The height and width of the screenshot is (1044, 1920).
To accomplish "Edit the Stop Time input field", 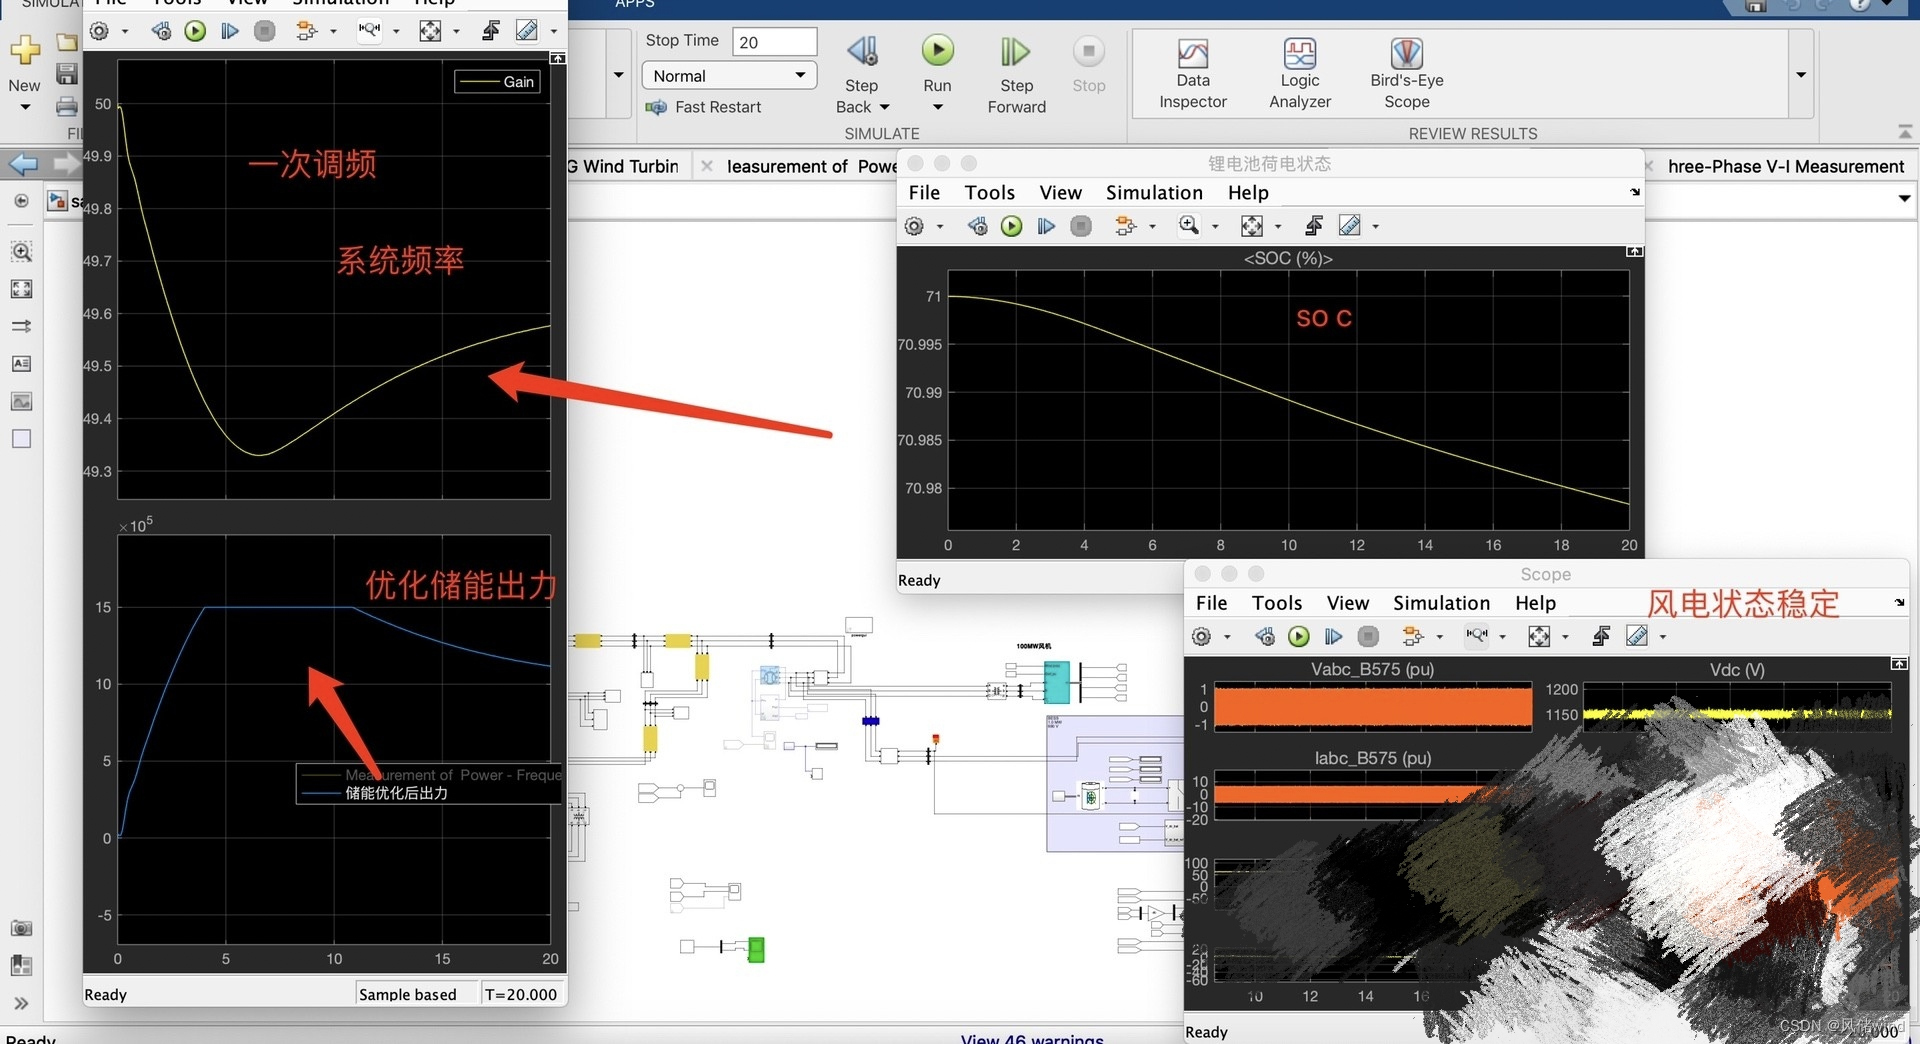I will pos(775,41).
